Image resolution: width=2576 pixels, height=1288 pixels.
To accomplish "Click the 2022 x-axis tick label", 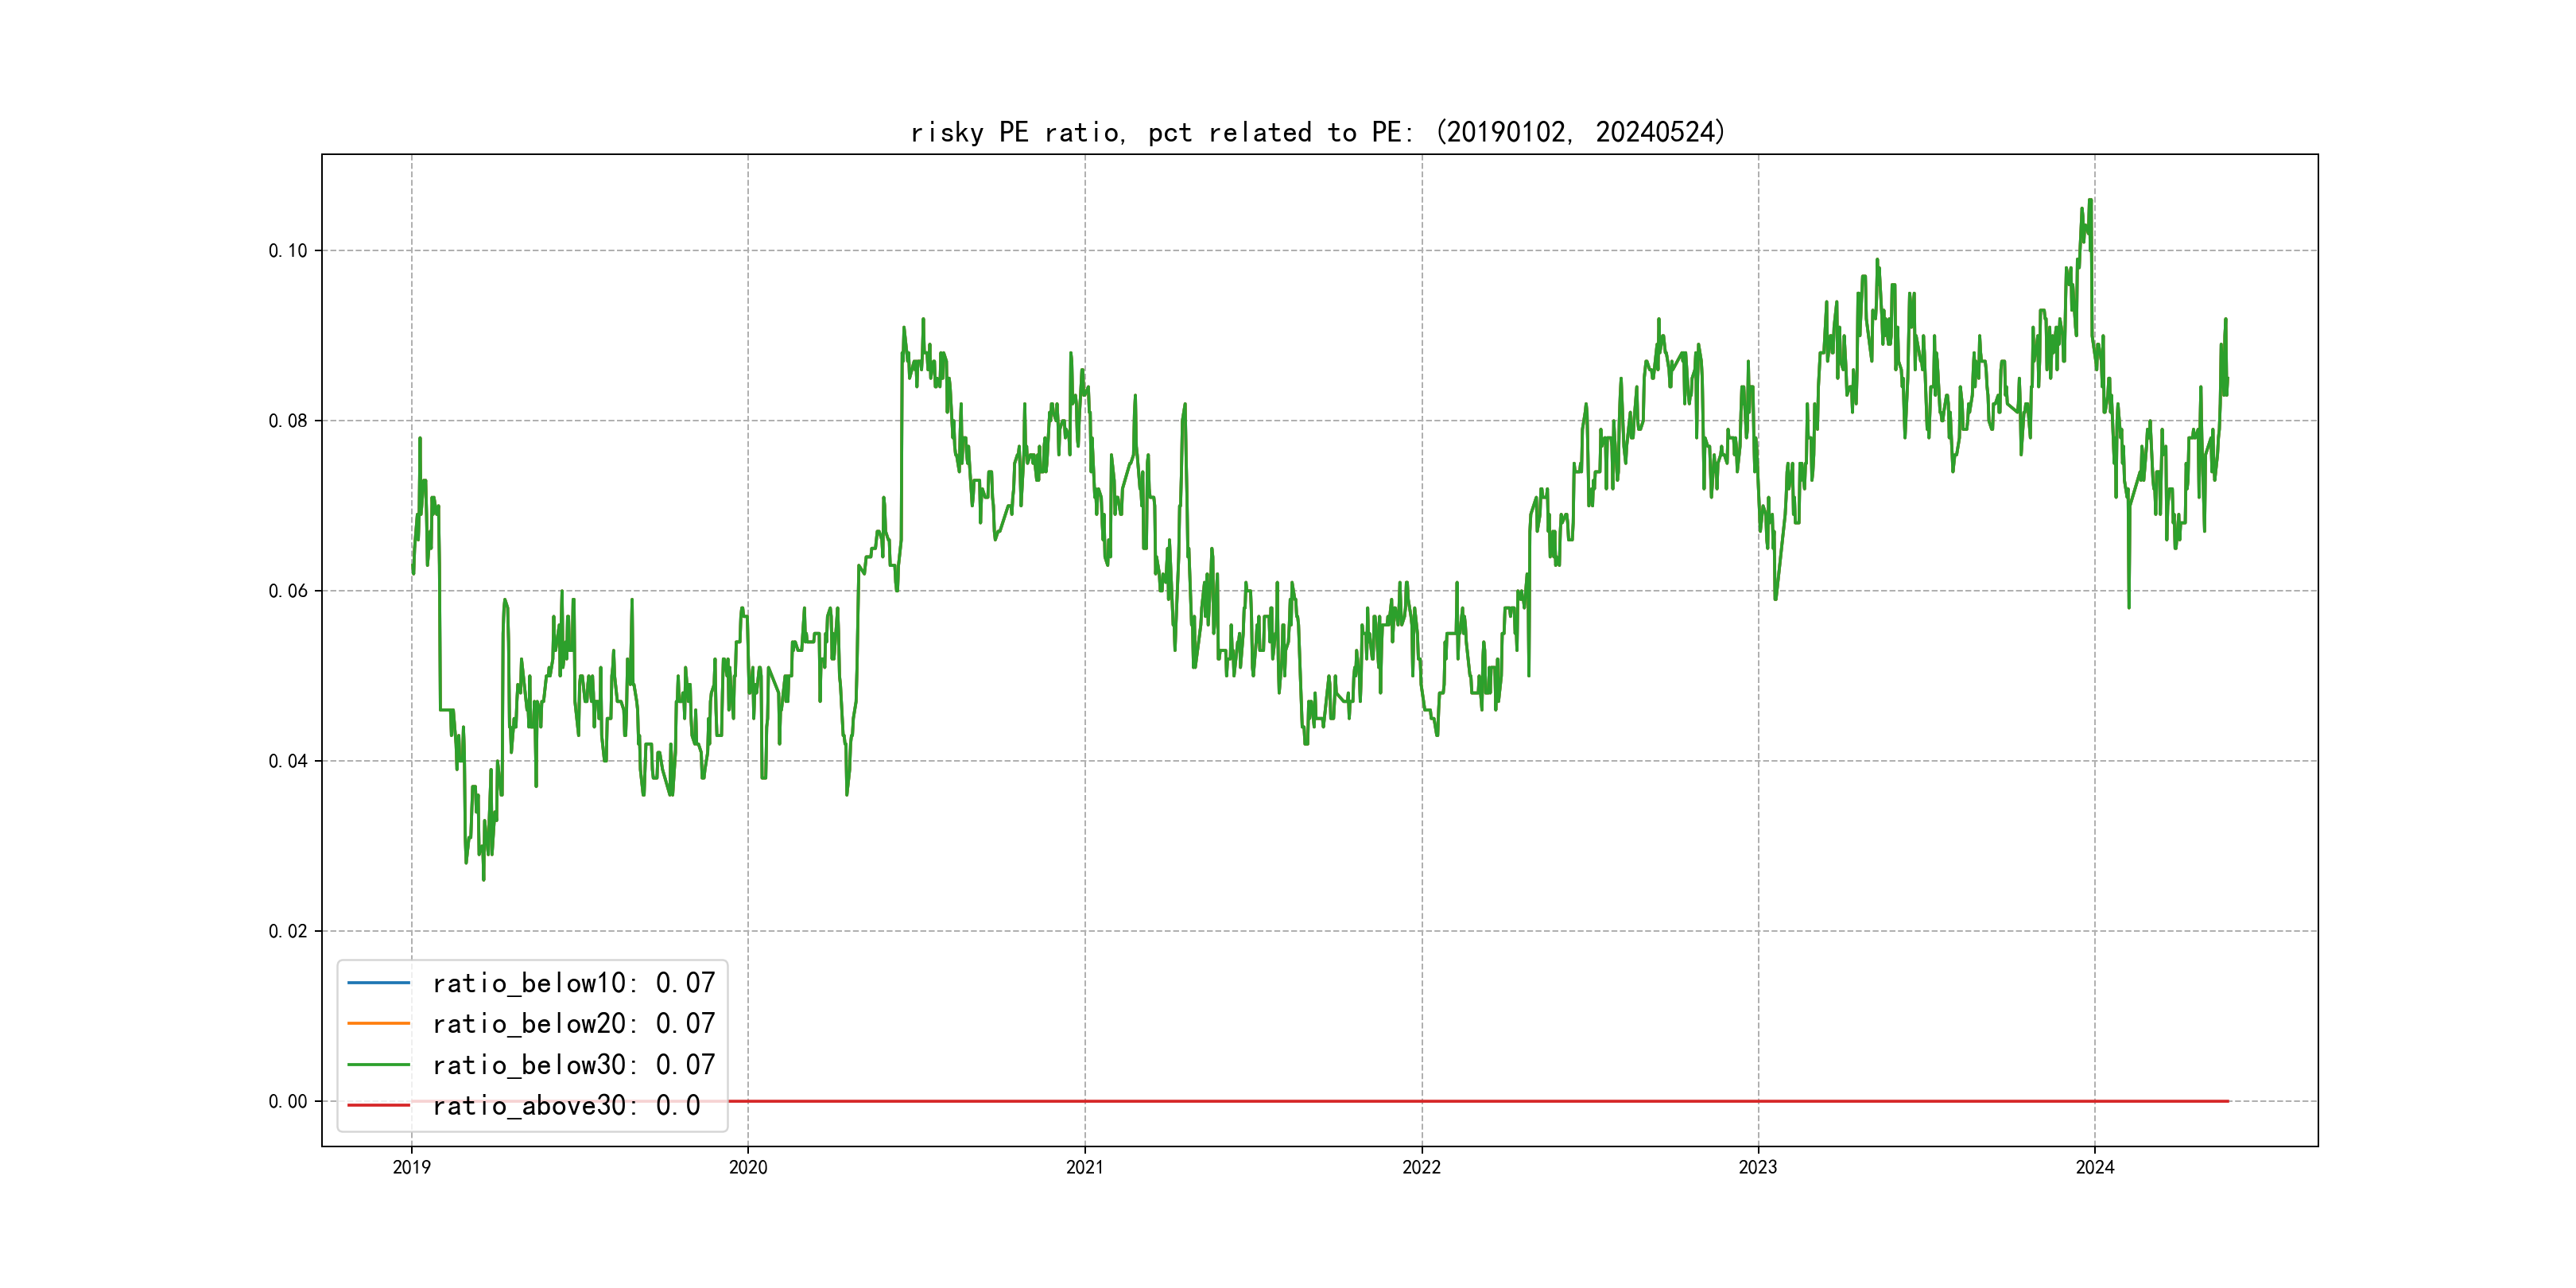I will tap(1421, 1167).
